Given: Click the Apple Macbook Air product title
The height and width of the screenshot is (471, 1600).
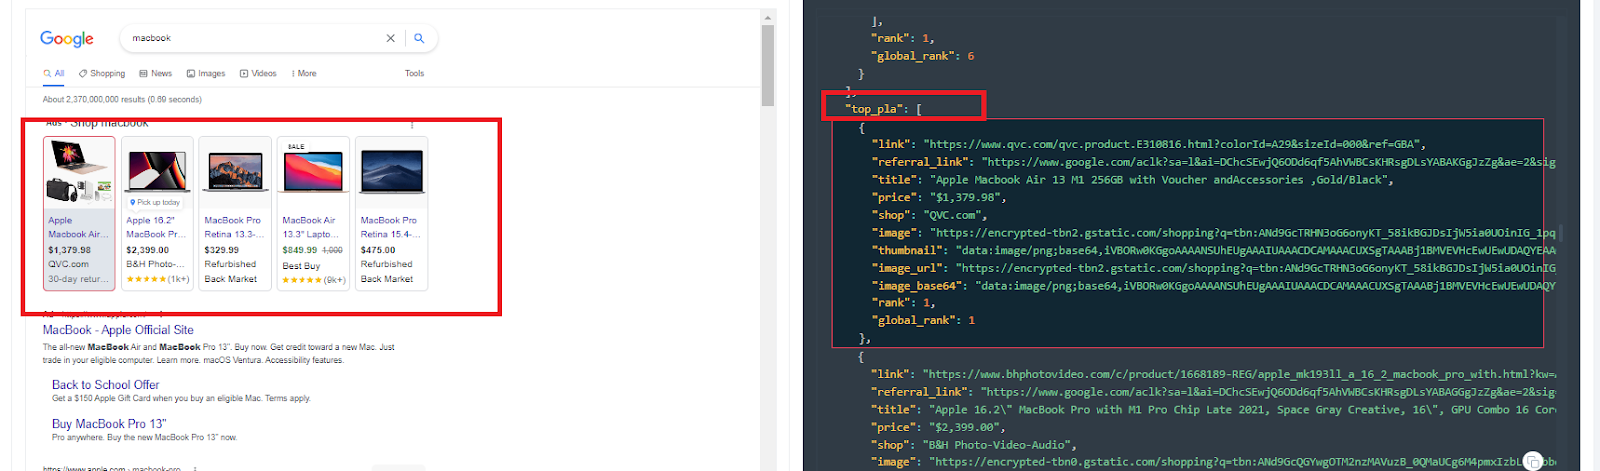Looking at the screenshot, I should pos(76,227).
